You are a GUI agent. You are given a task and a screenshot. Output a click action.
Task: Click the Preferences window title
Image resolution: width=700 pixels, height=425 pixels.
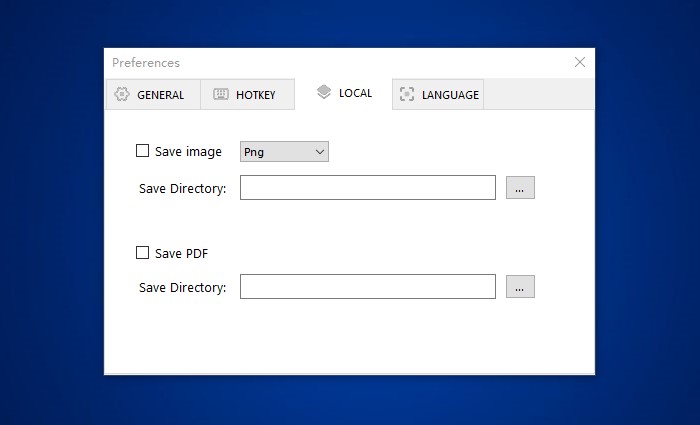click(146, 63)
